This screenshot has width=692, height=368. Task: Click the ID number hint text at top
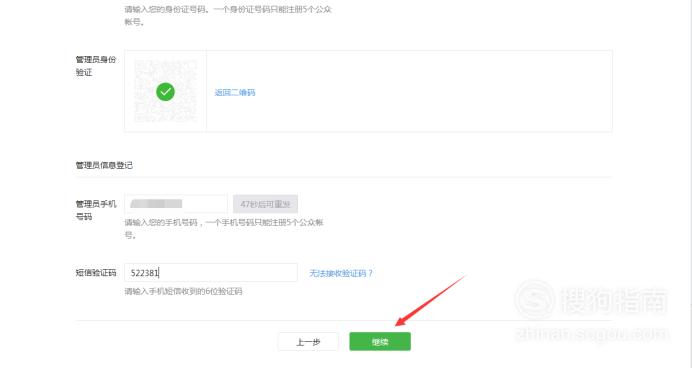(x=228, y=15)
